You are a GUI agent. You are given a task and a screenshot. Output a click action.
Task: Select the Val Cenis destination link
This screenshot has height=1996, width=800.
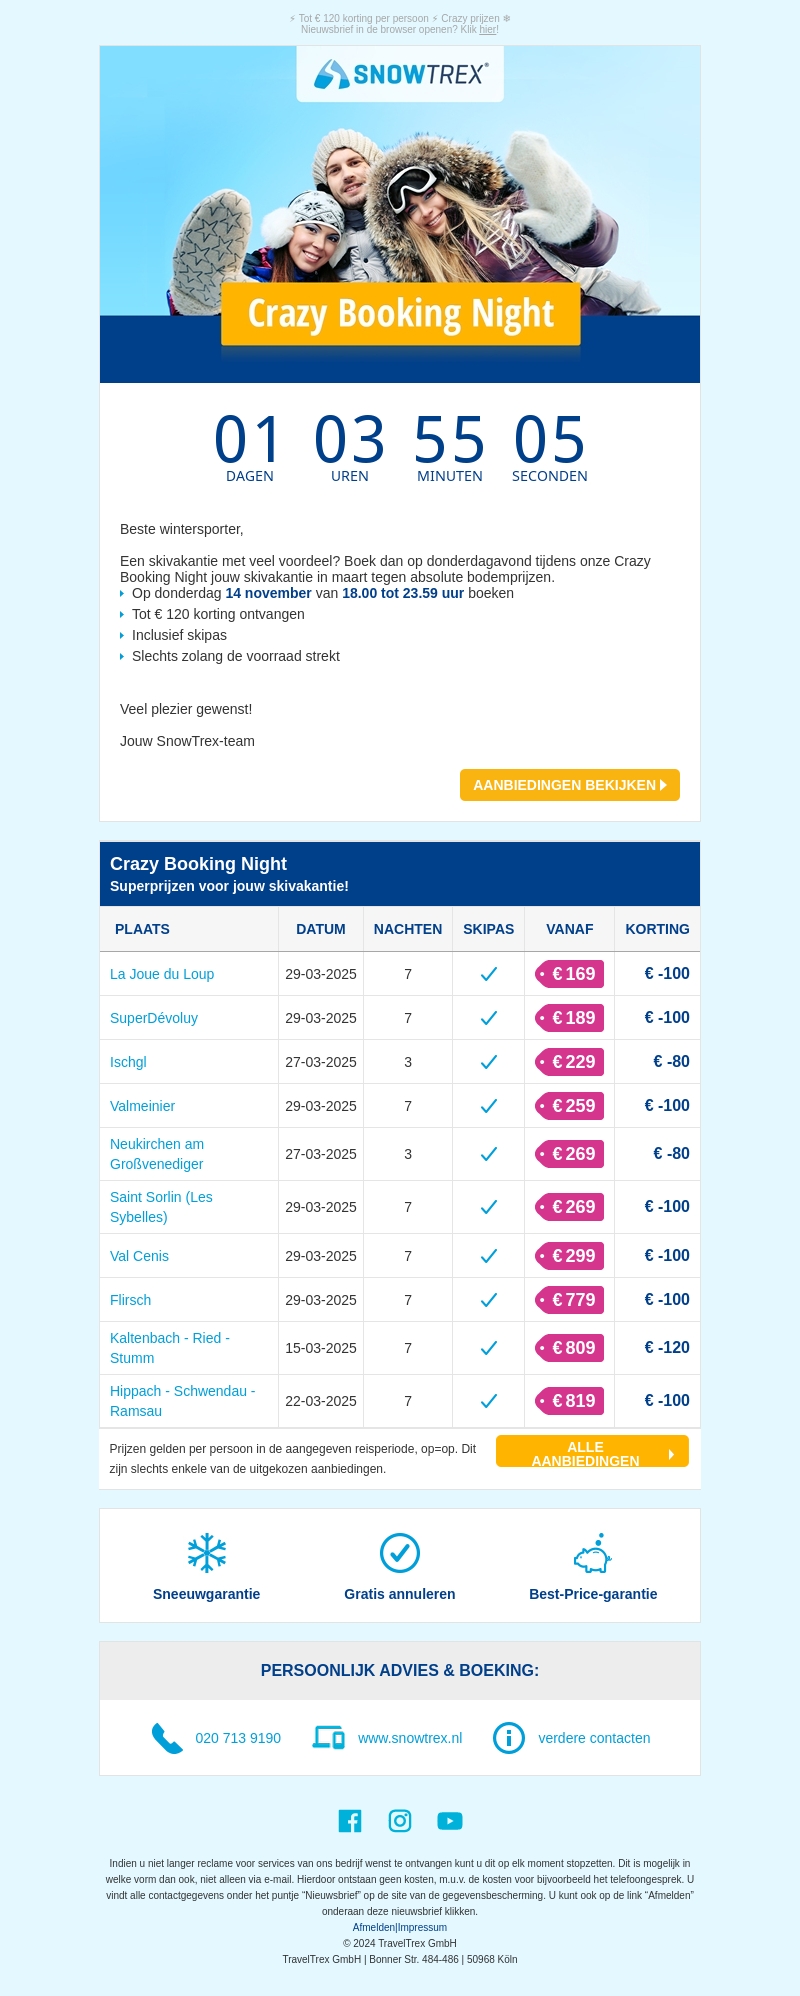click(139, 1256)
